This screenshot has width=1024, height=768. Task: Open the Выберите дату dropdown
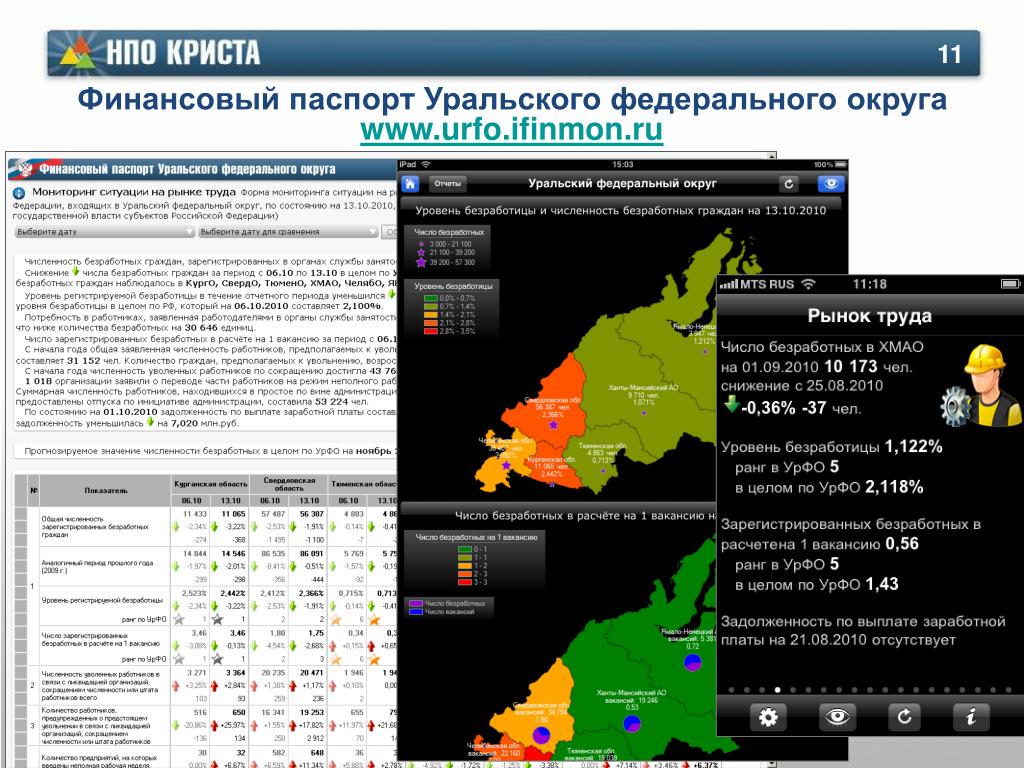click(104, 232)
